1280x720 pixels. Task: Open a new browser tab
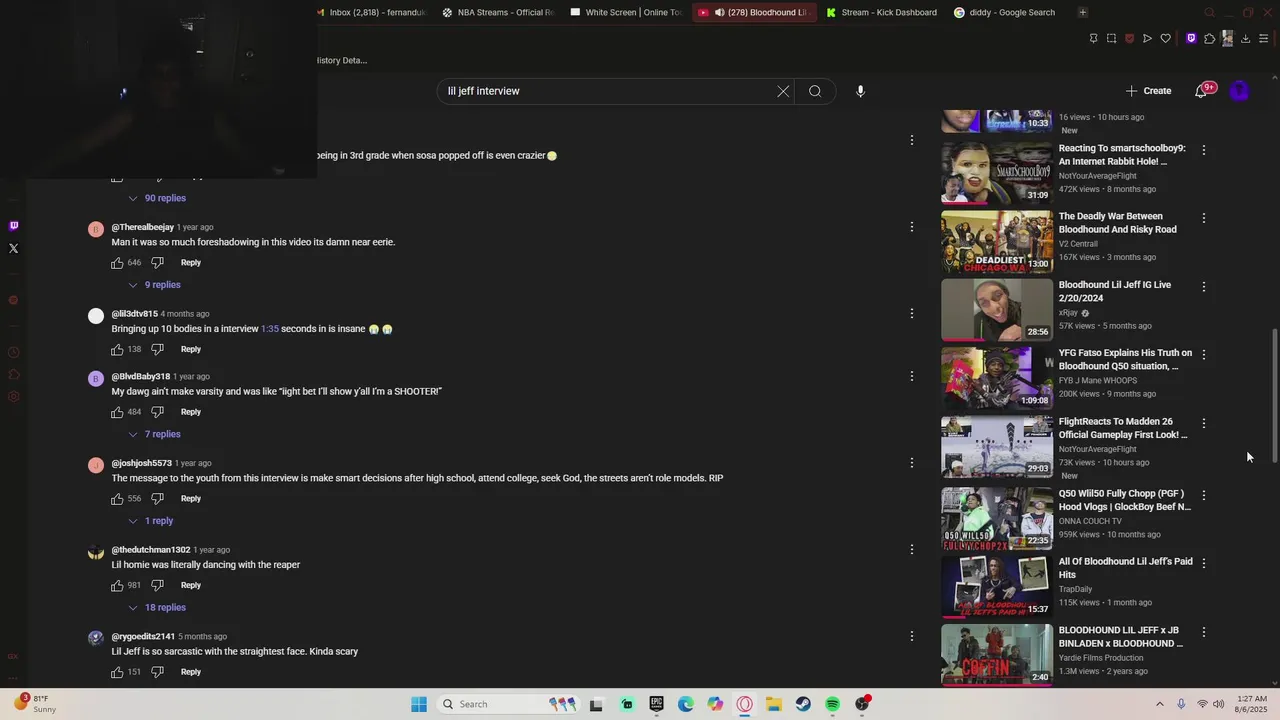click(1082, 12)
